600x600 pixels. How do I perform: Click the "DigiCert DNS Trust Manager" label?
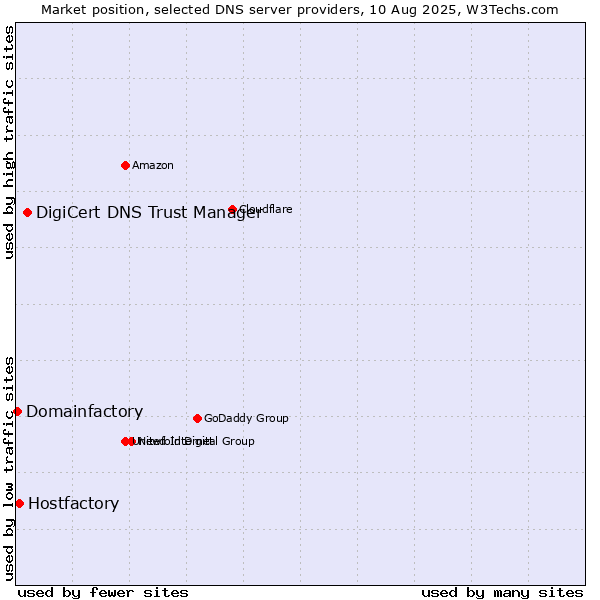pos(149,212)
